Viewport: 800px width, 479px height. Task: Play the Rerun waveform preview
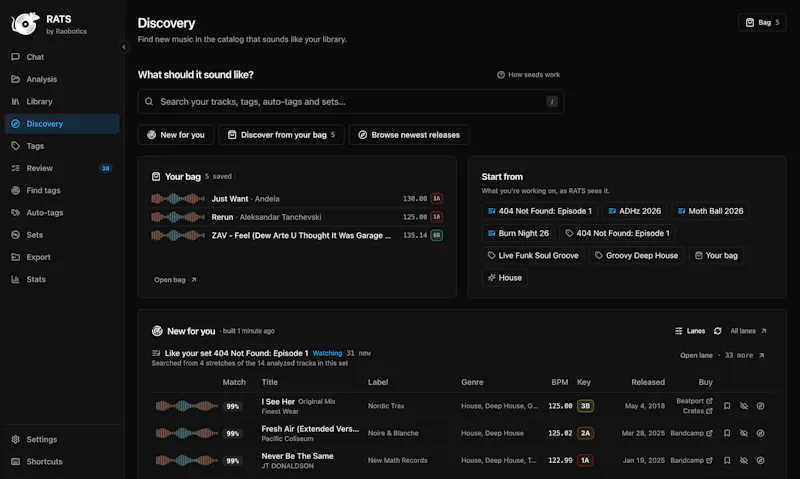tap(178, 217)
